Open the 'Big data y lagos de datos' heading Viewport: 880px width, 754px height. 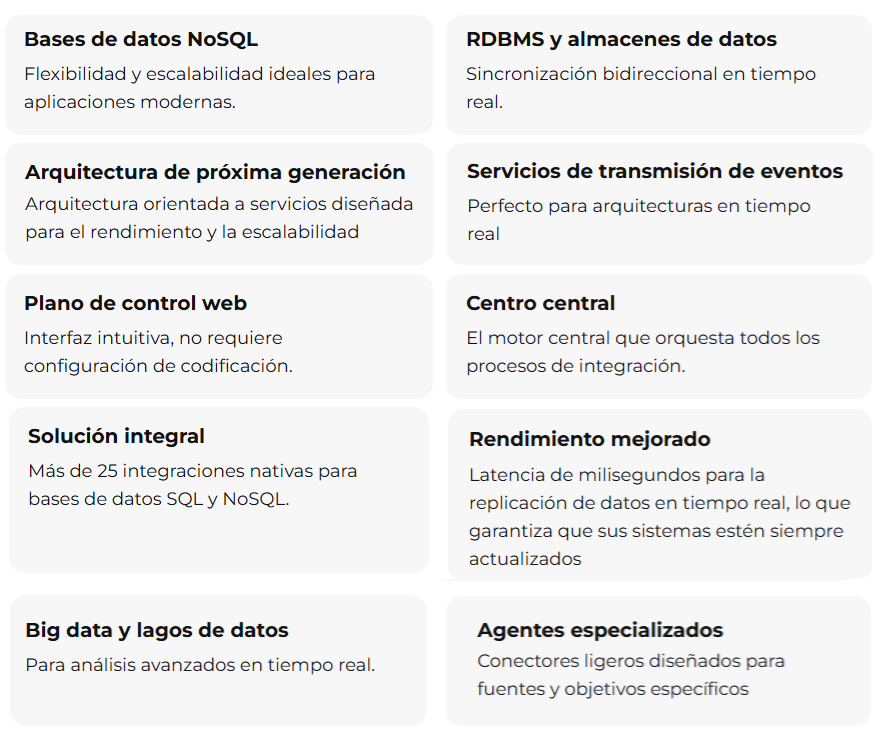click(x=156, y=630)
